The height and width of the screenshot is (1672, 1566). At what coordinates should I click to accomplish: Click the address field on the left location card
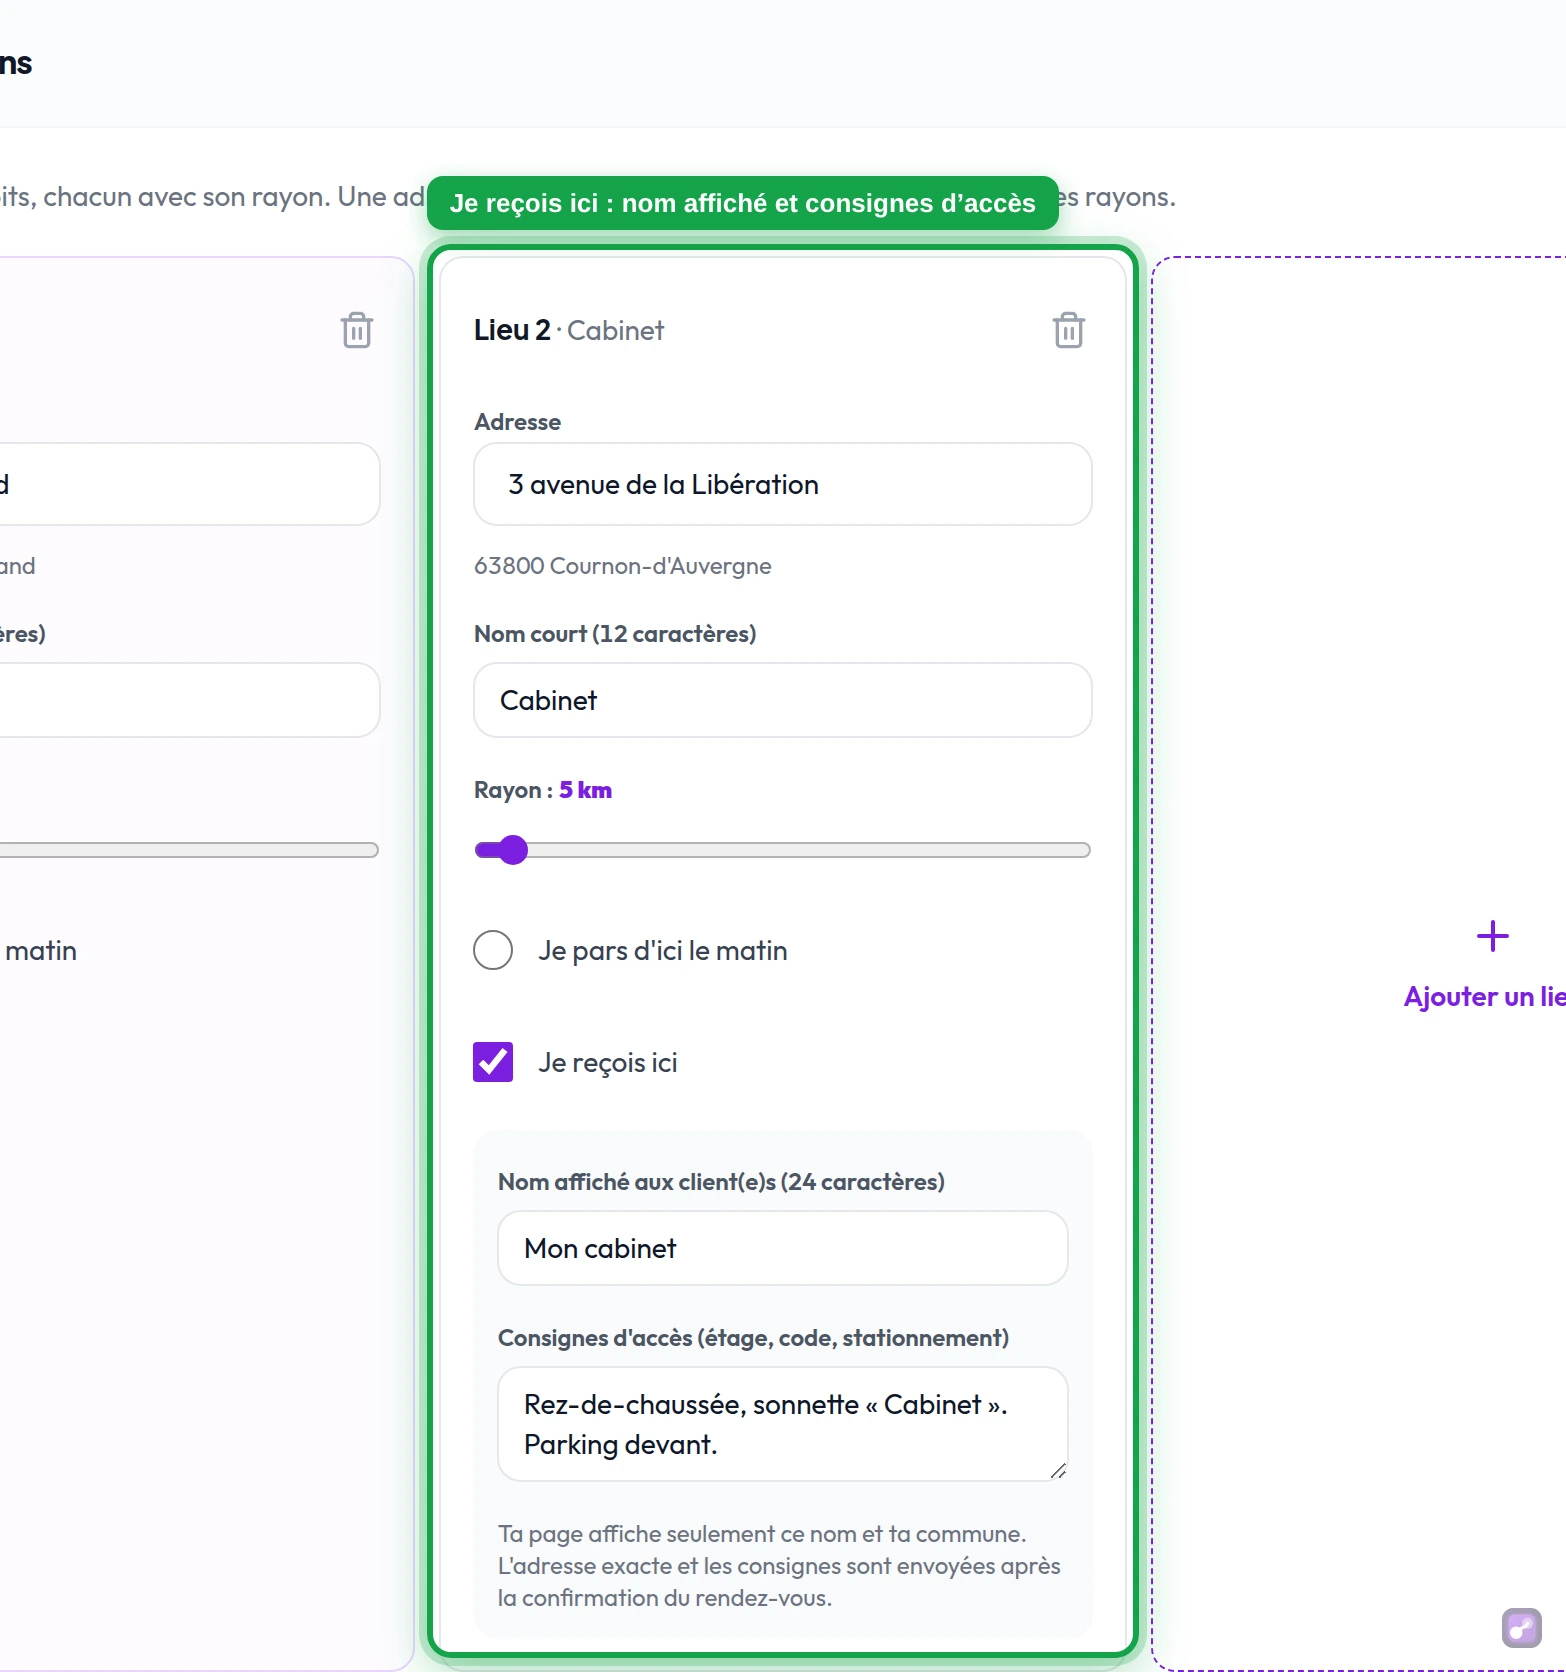(189, 484)
